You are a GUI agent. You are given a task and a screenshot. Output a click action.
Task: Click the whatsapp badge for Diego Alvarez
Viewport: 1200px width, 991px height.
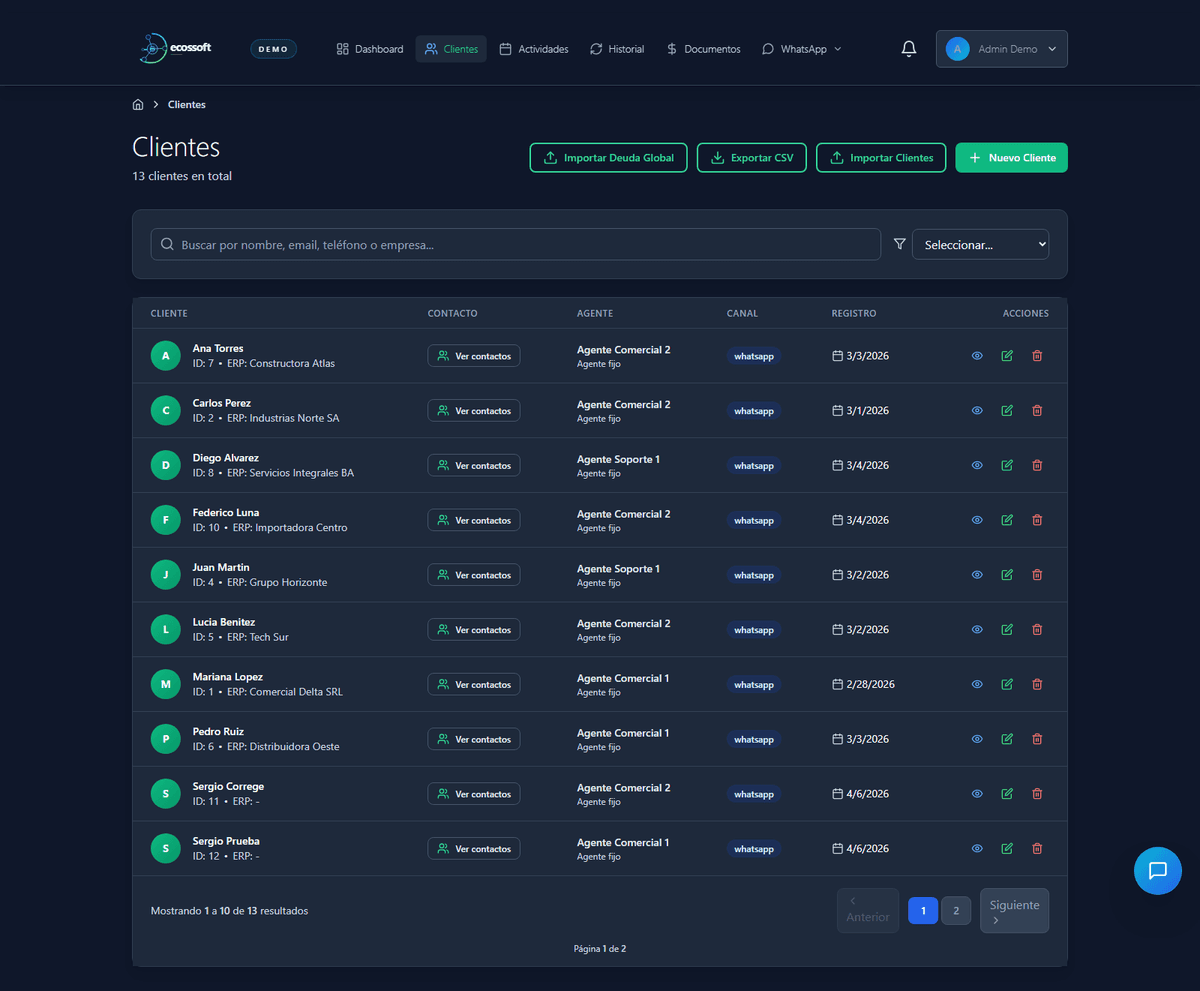[754, 465]
